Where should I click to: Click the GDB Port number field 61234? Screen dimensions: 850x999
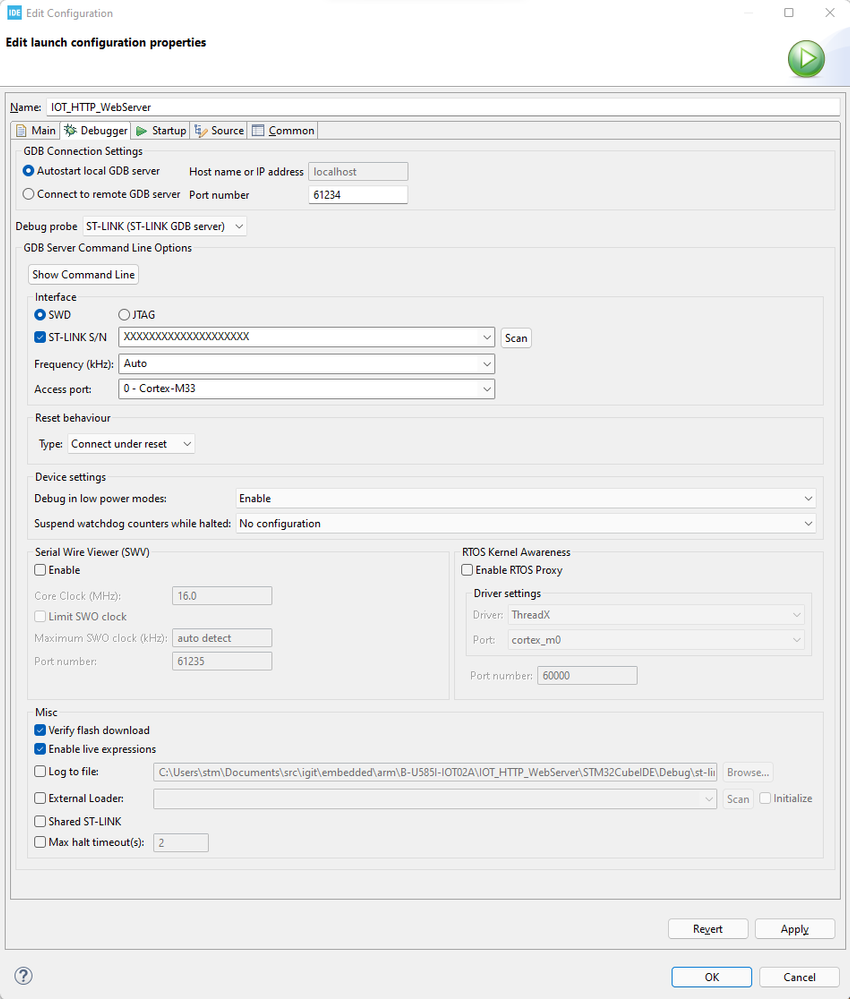(358, 195)
